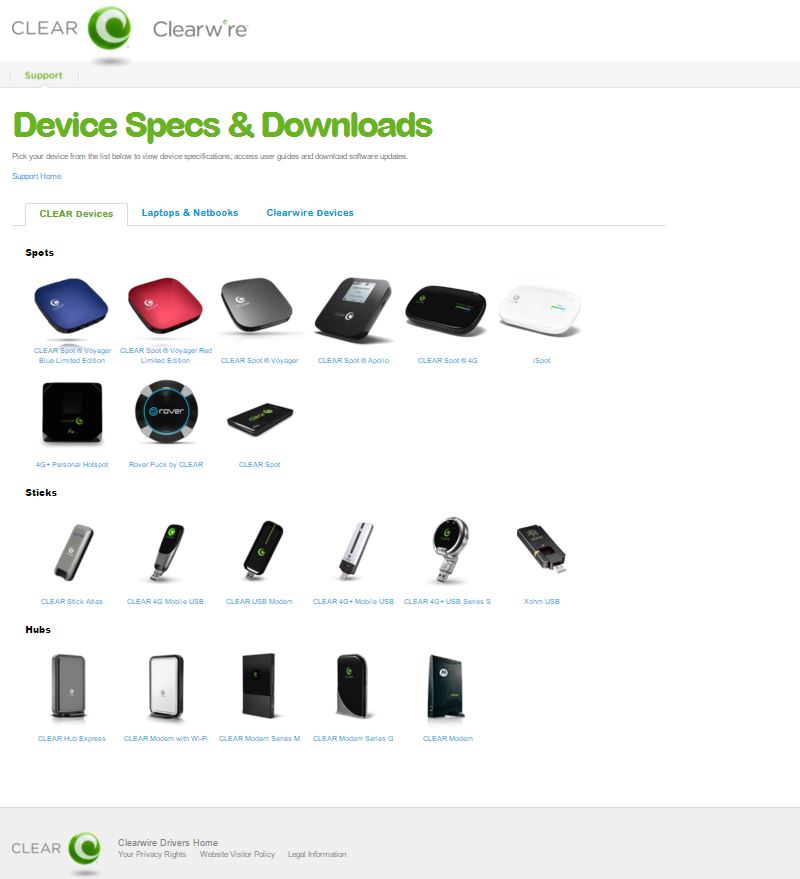Open the blue CLEAR Spot Voyager image
Viewport: 800px width, 879px height.
(x=71, y=306)
